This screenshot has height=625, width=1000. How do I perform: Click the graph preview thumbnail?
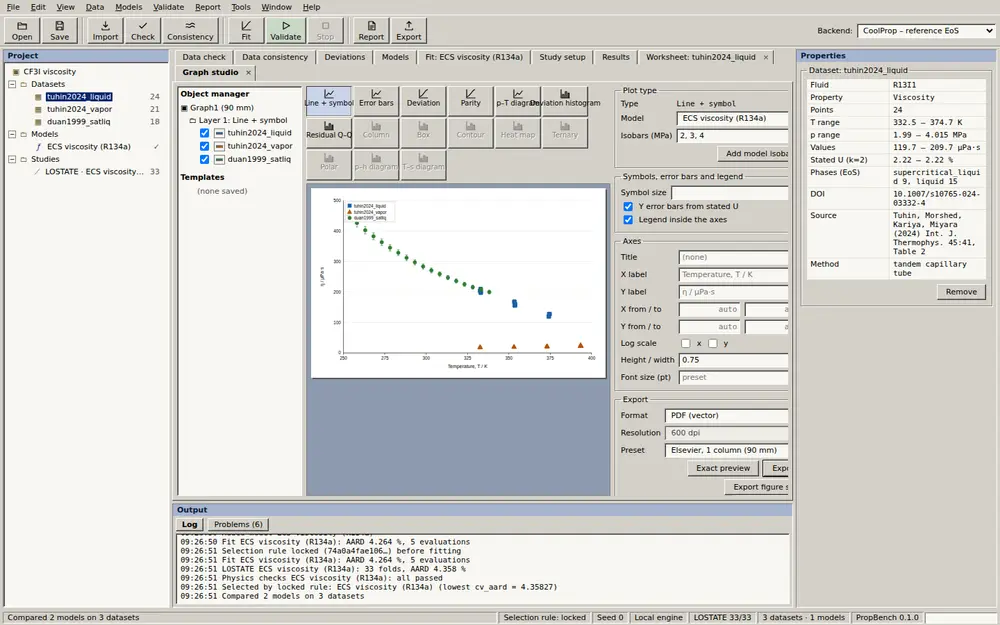tap(459, 283)
